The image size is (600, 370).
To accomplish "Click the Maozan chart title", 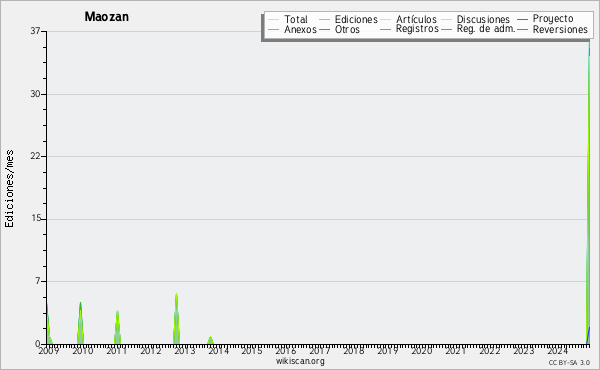I will click(107, 17).
